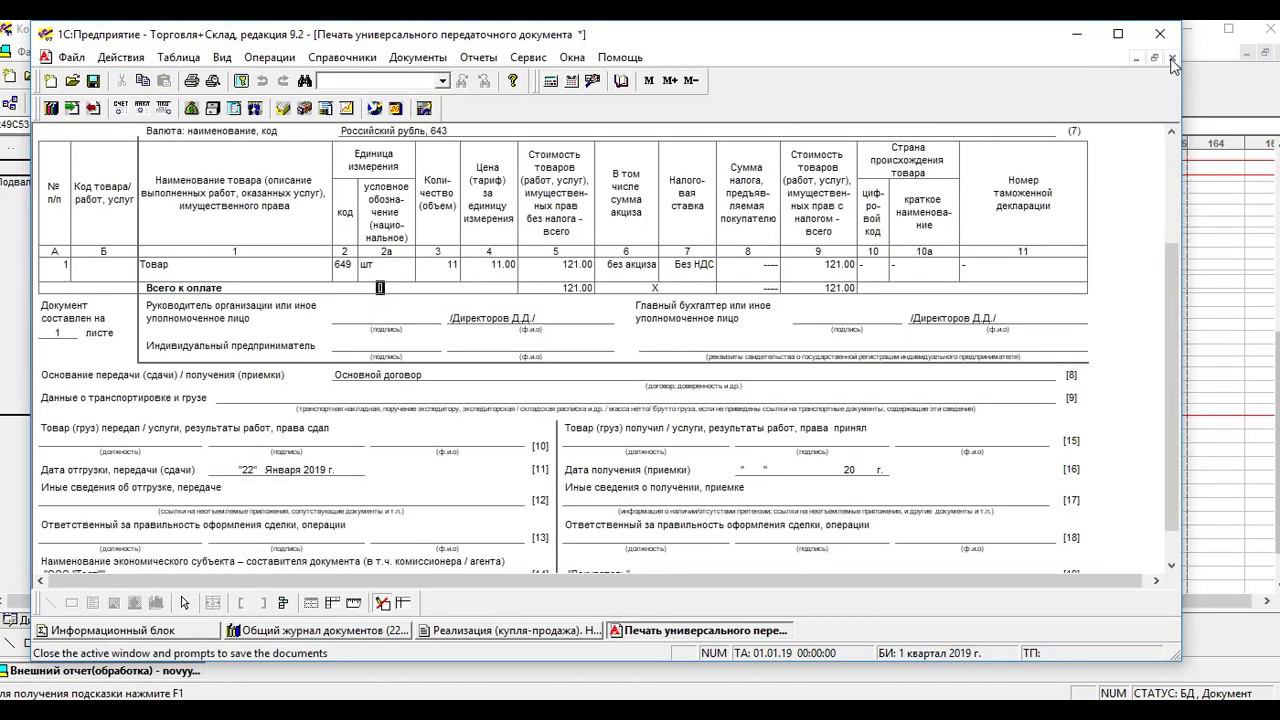Click the green arrow document icon in second toolbar

[x=72, y=108]
